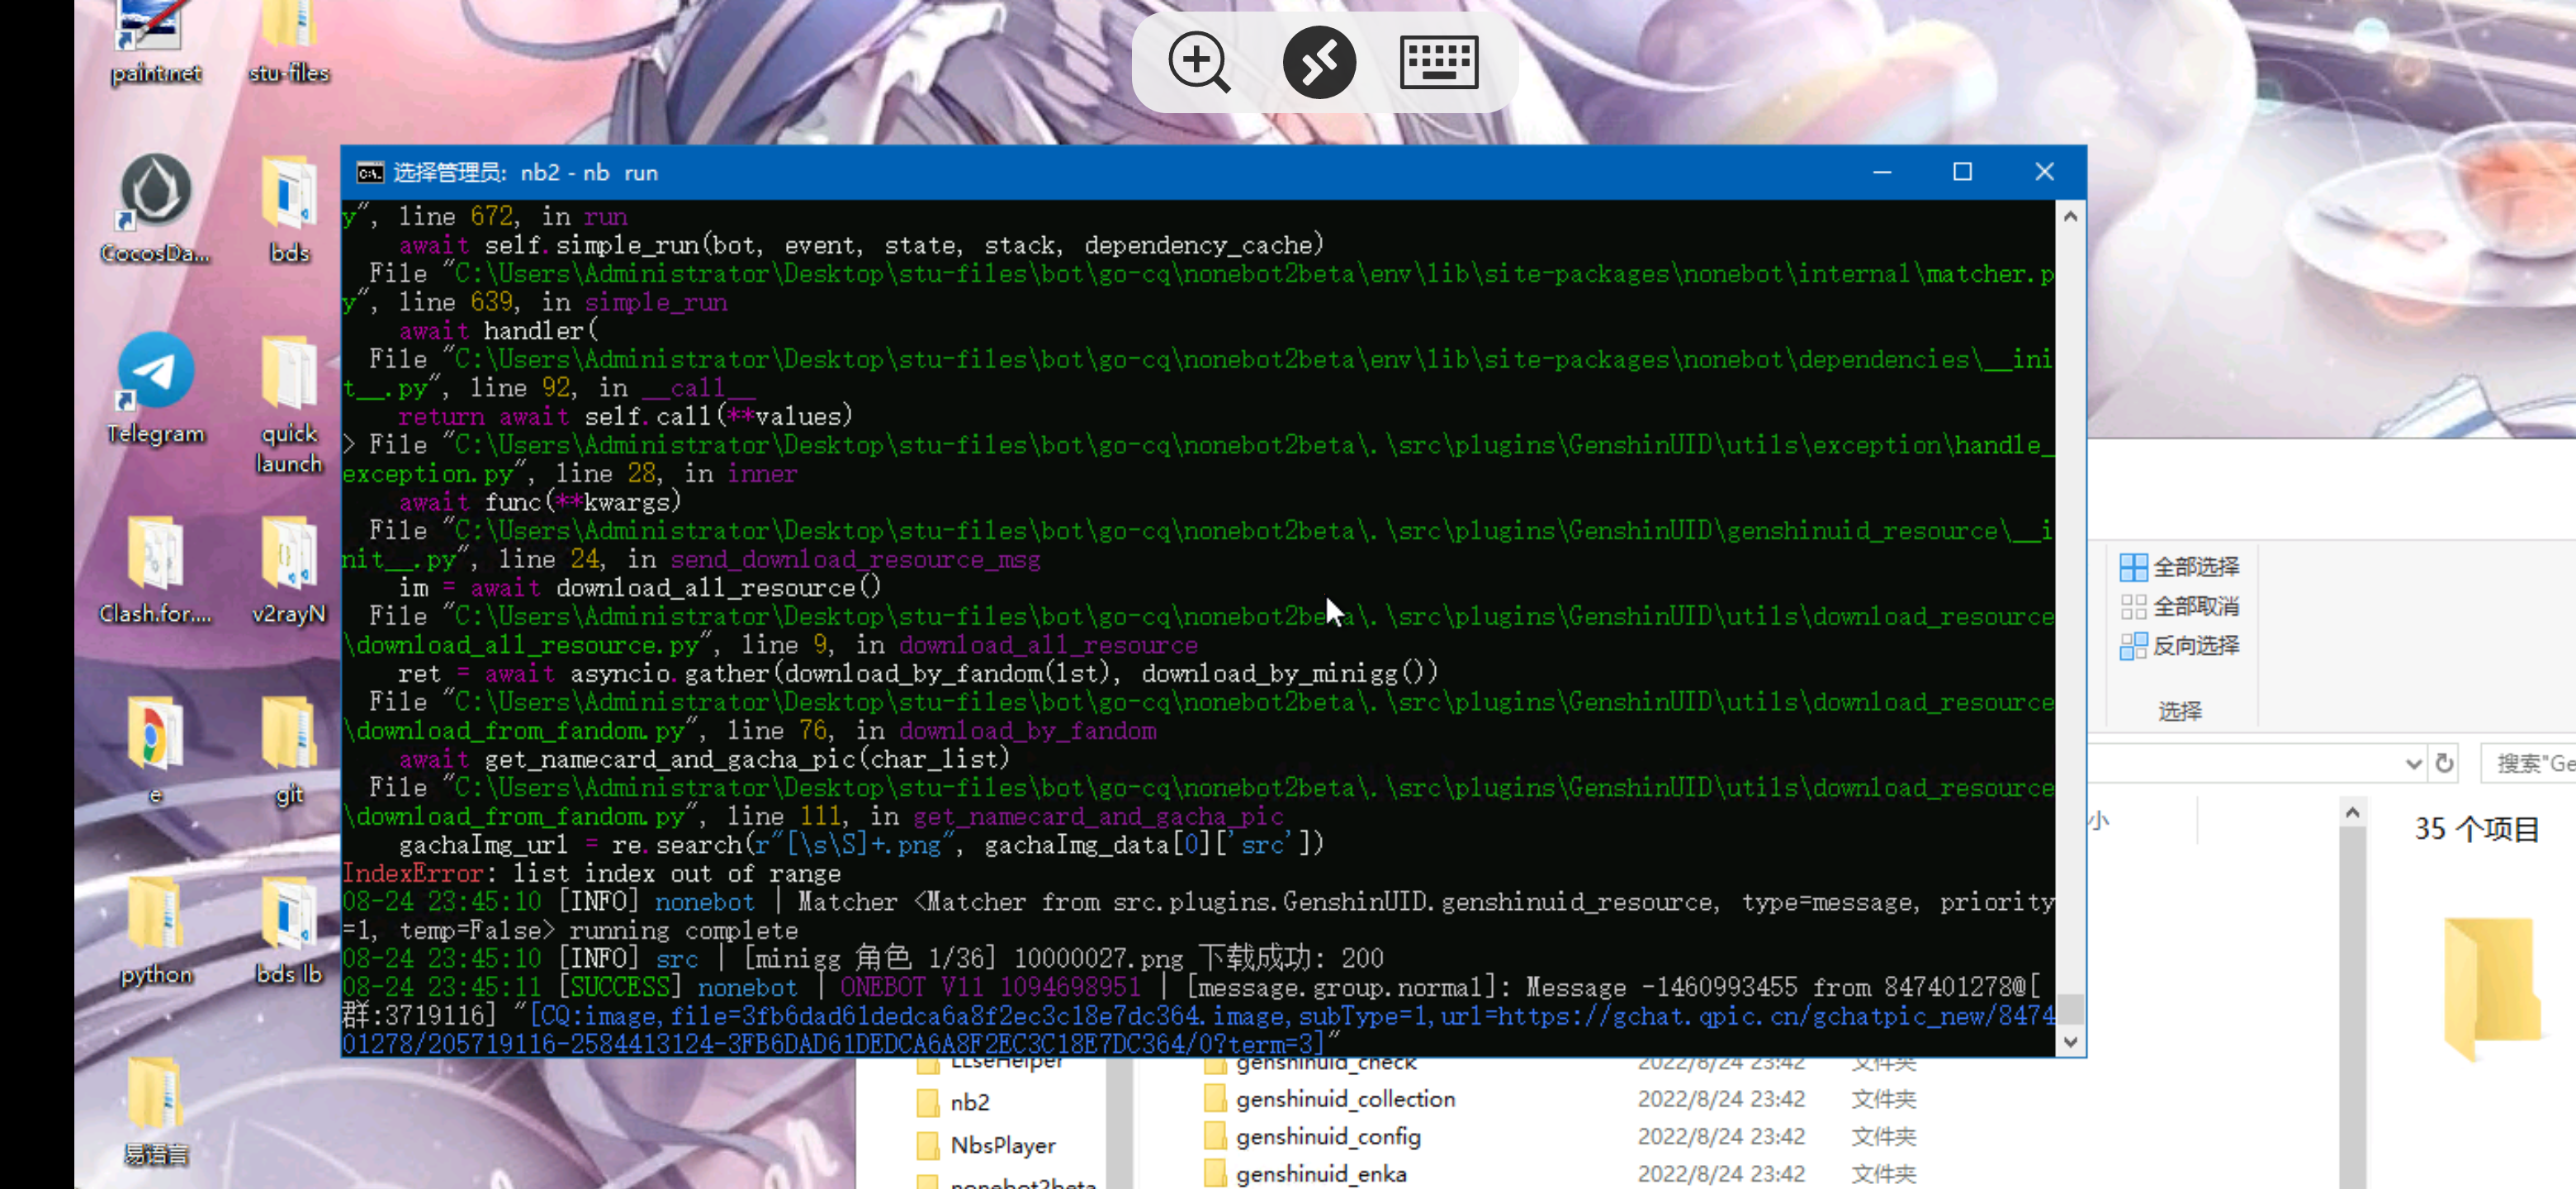The image size is (2576, 1189).
Task: Select the genshinuid_collection folder
Action: (1330, 1098)
